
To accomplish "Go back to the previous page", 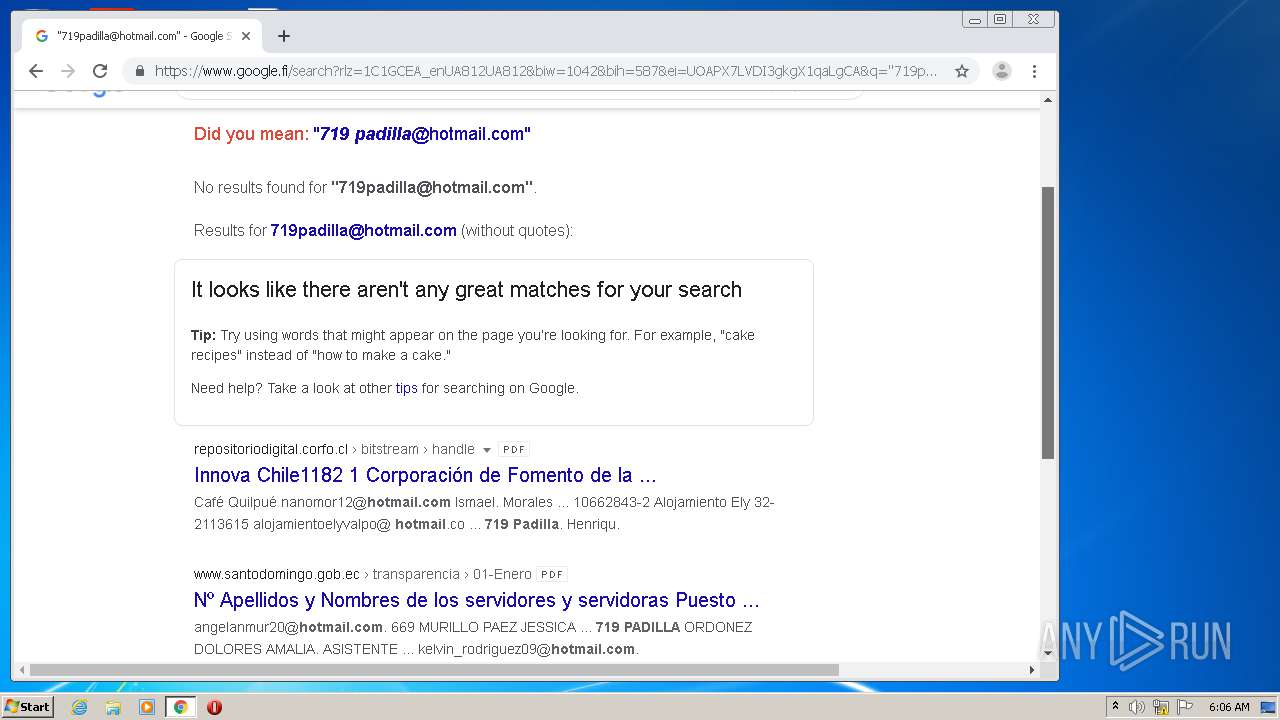I will pyautogui.click(x=36, y=71).
